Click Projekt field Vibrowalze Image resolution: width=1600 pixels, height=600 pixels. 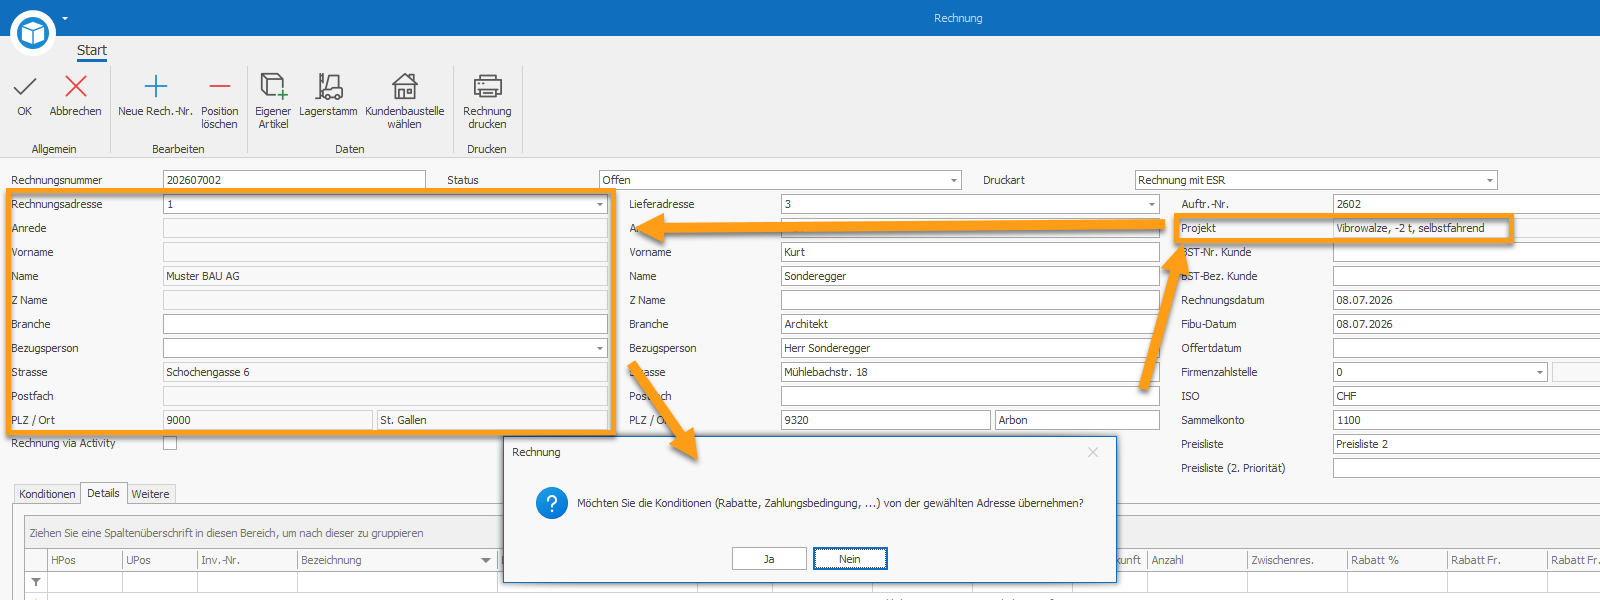tap(1466, 228)
